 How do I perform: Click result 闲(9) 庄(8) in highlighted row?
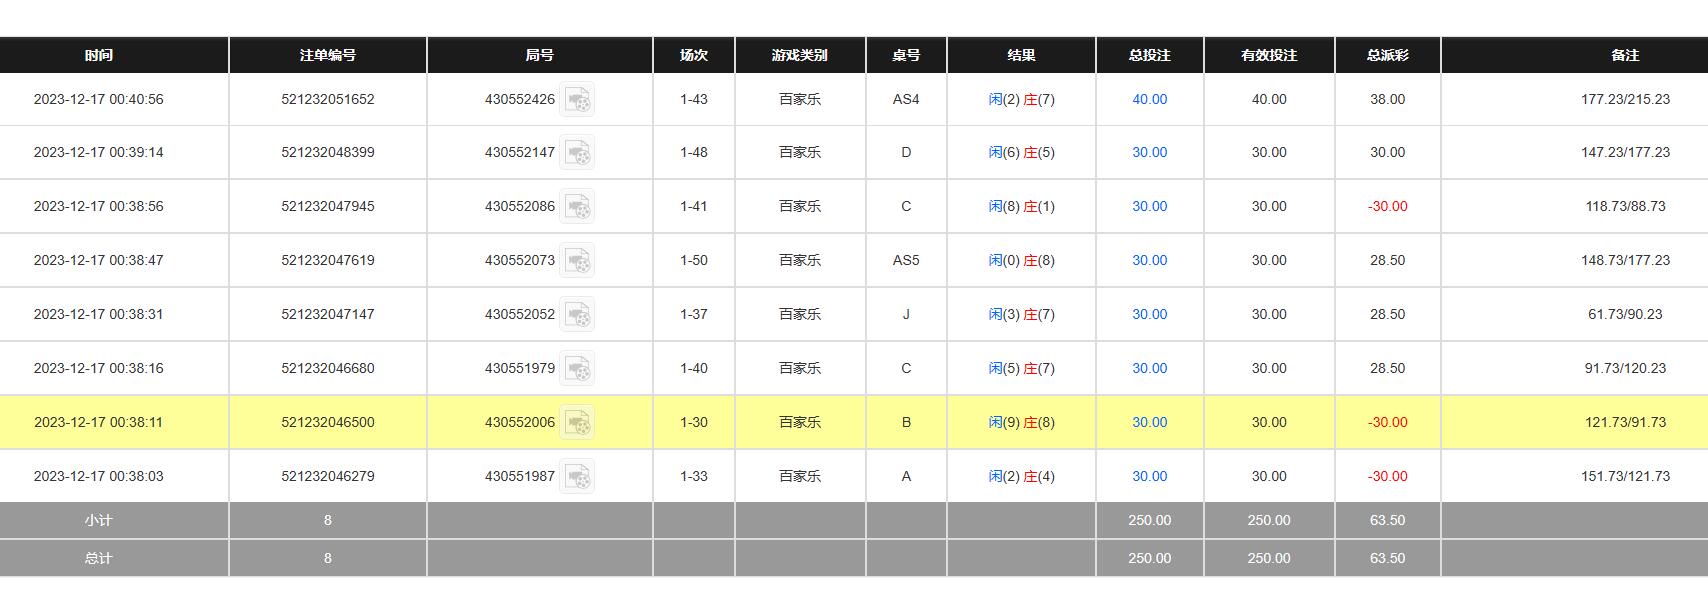(1021, 423)
